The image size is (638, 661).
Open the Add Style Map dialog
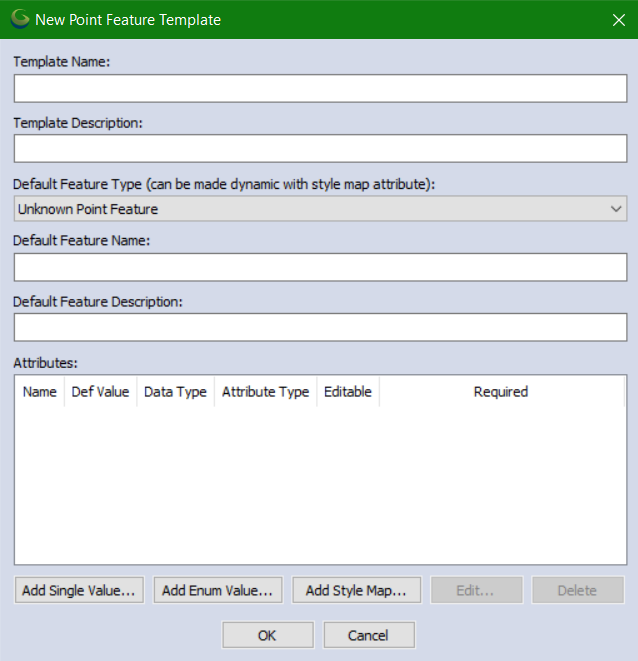356,590
